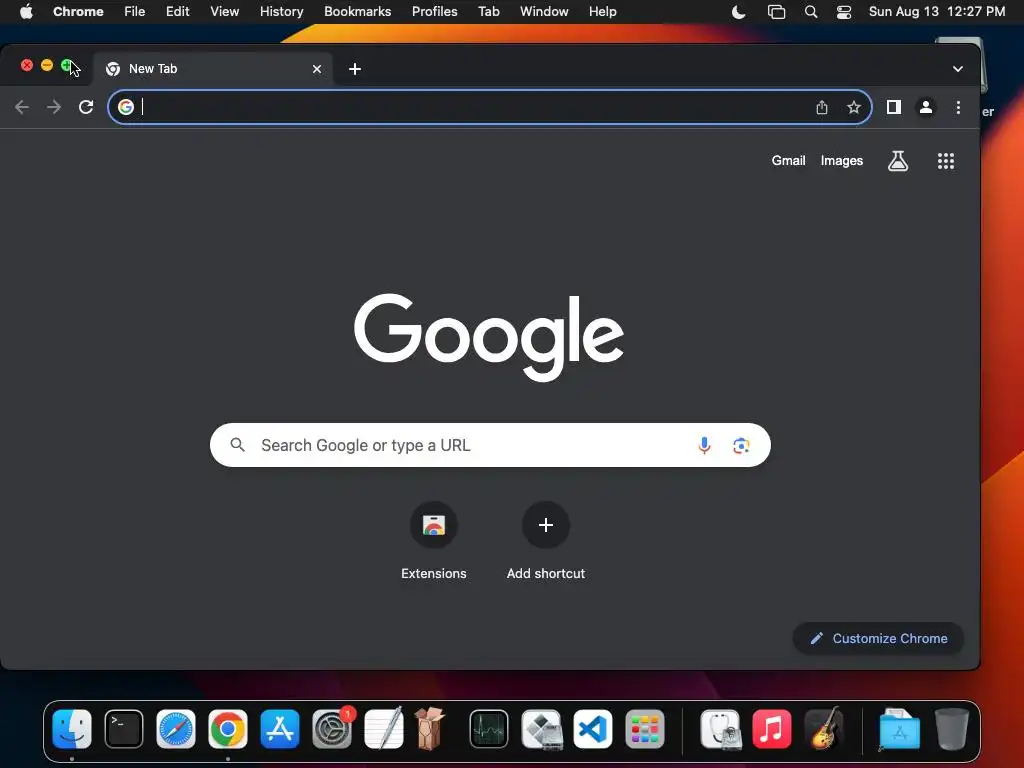
Task: Open the File menu
Action: tap(135, 12)
